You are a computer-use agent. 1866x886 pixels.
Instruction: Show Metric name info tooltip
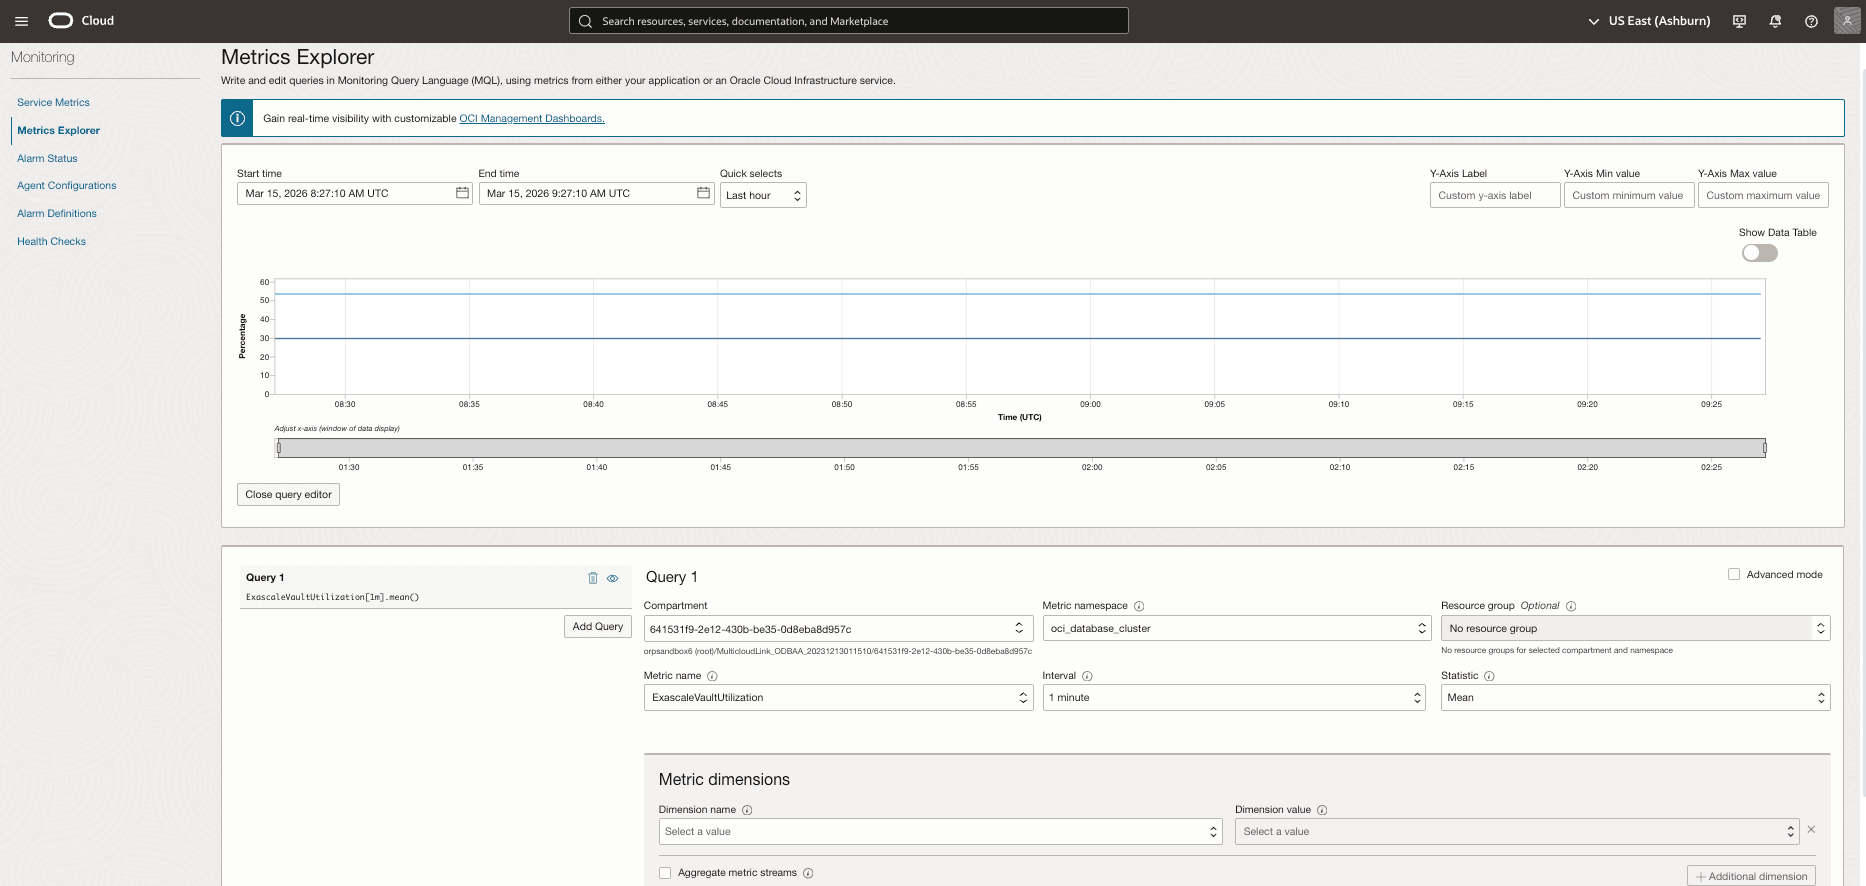pos(712,676)
